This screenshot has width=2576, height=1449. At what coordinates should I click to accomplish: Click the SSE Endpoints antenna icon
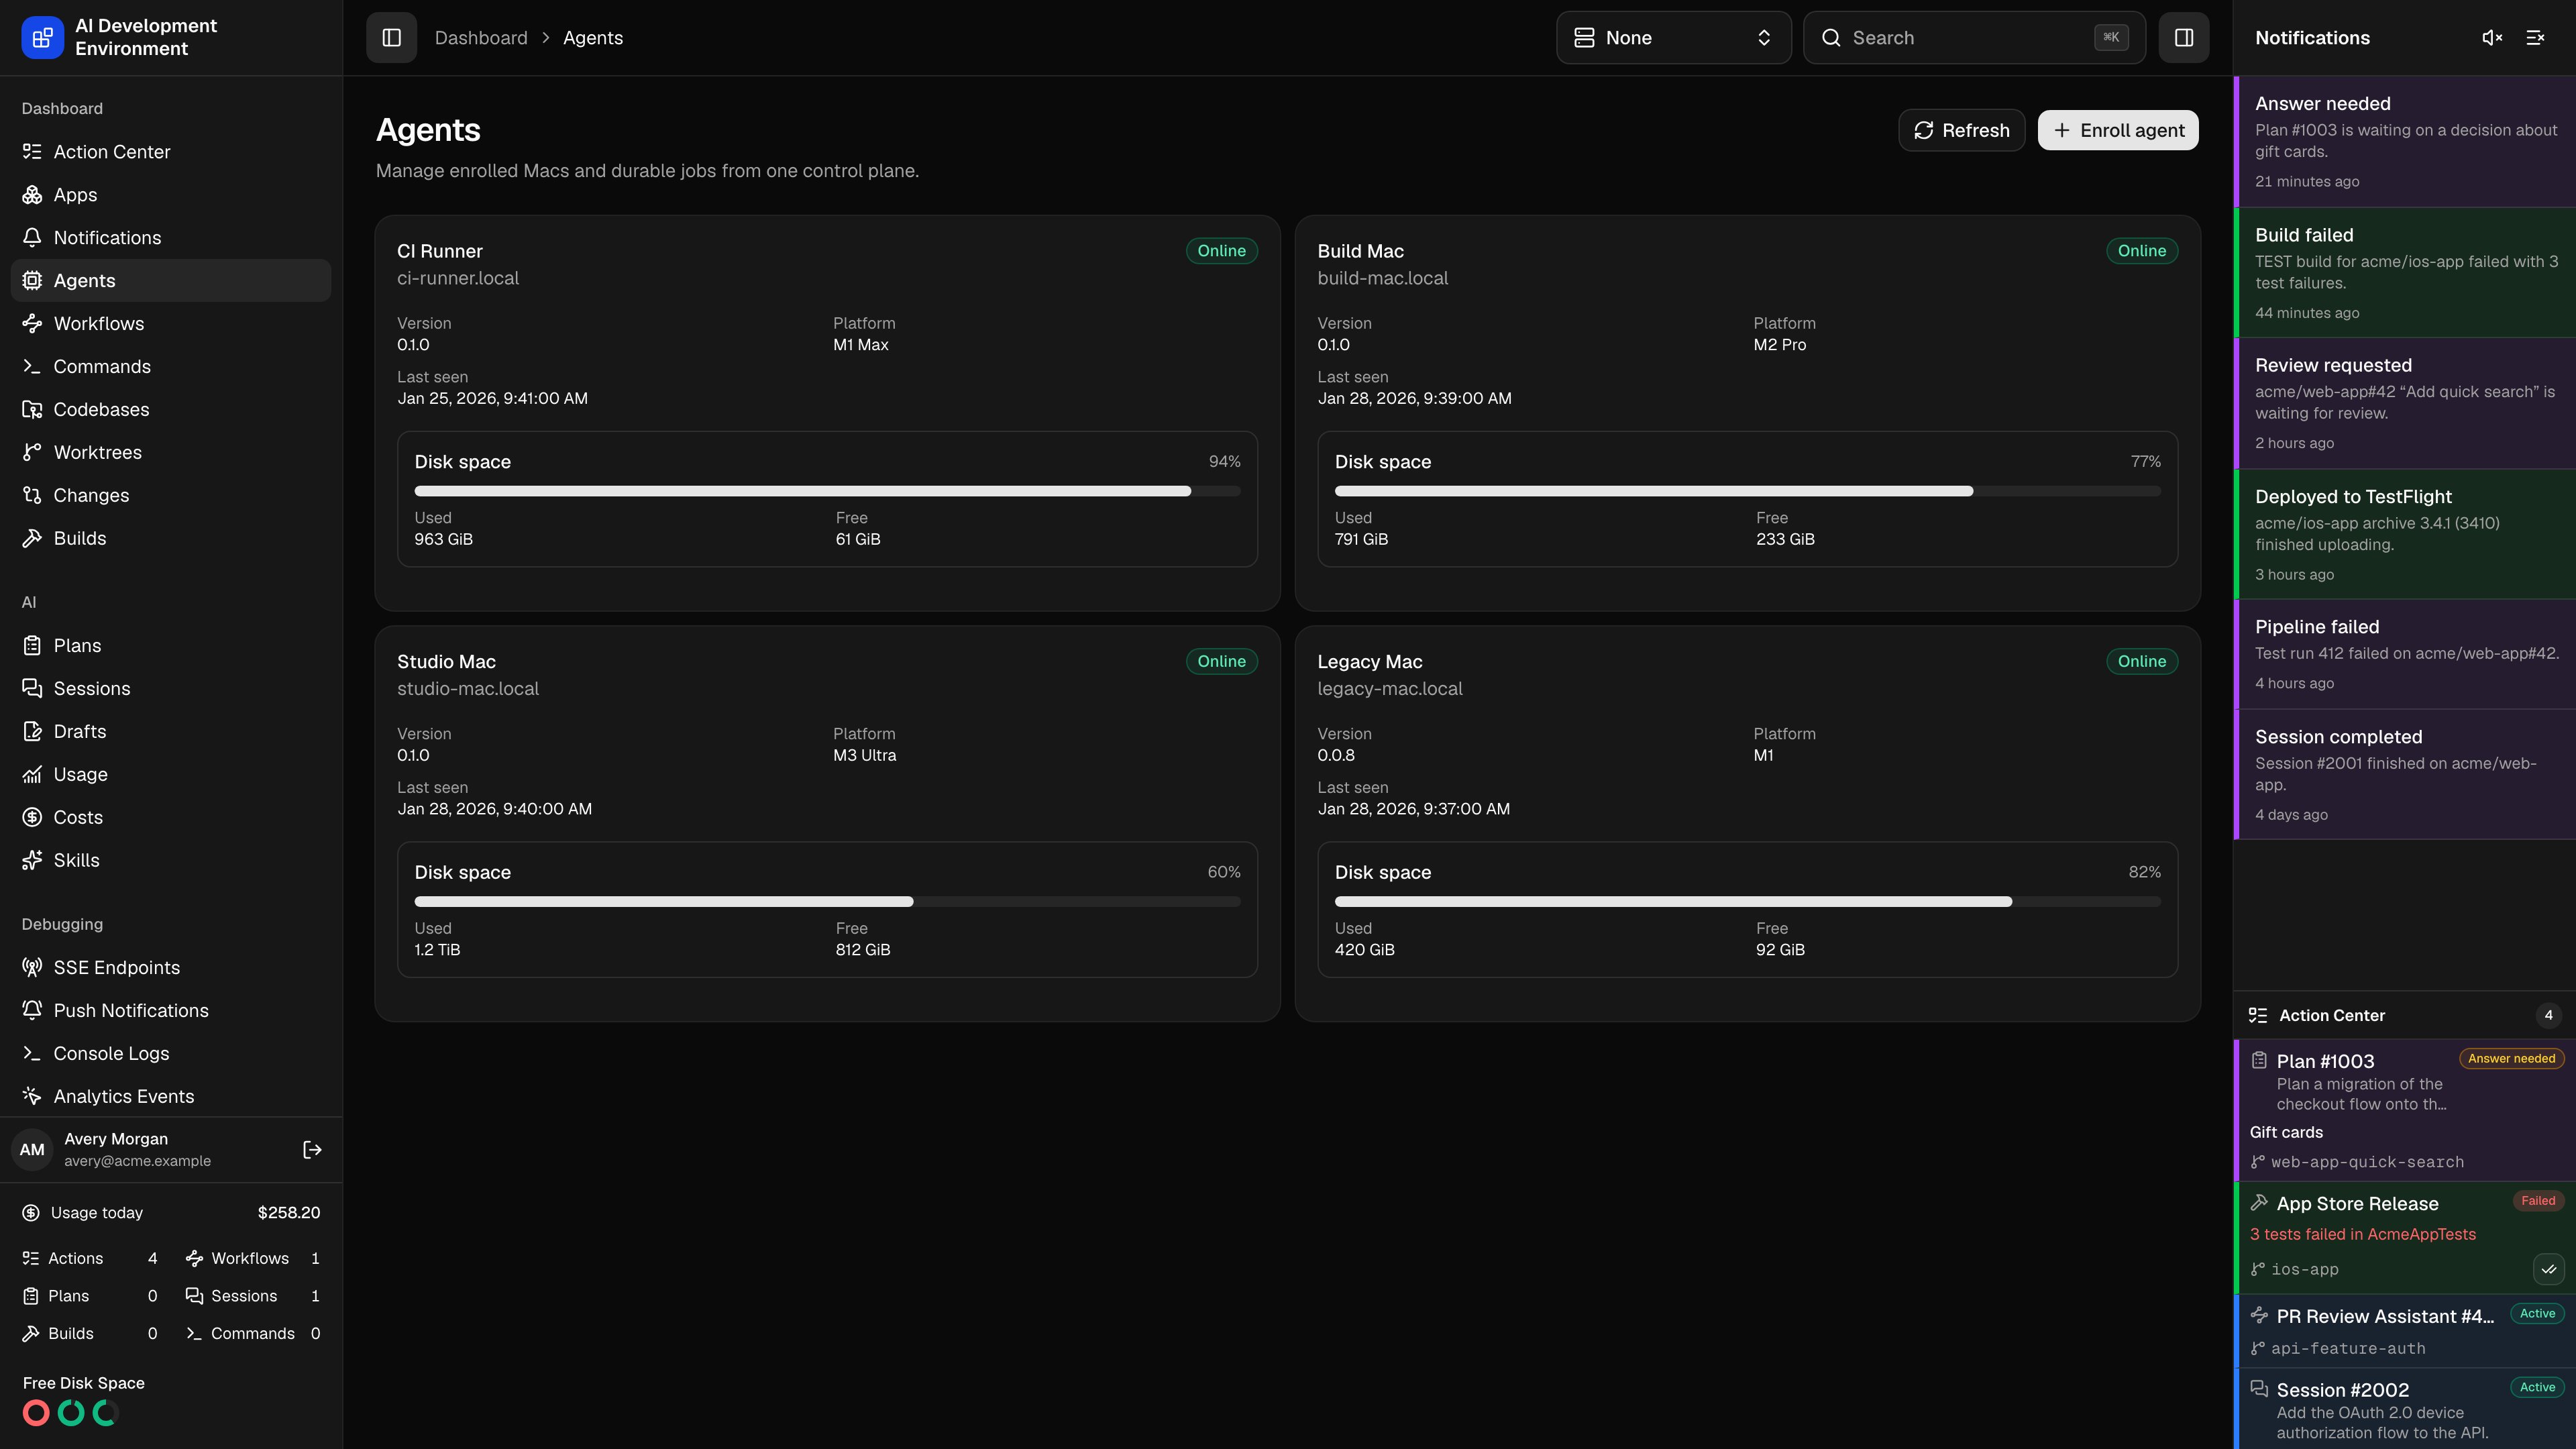(x=32, y=967)
